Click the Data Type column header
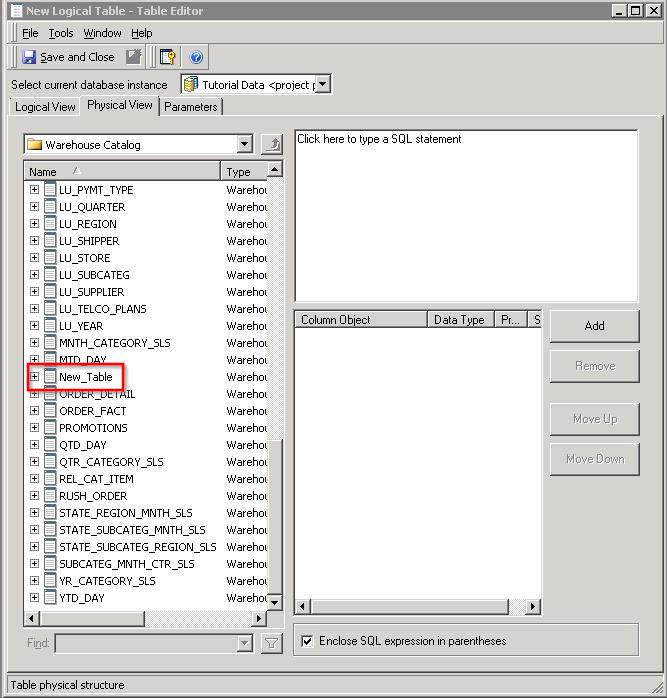 coord(460,320)
